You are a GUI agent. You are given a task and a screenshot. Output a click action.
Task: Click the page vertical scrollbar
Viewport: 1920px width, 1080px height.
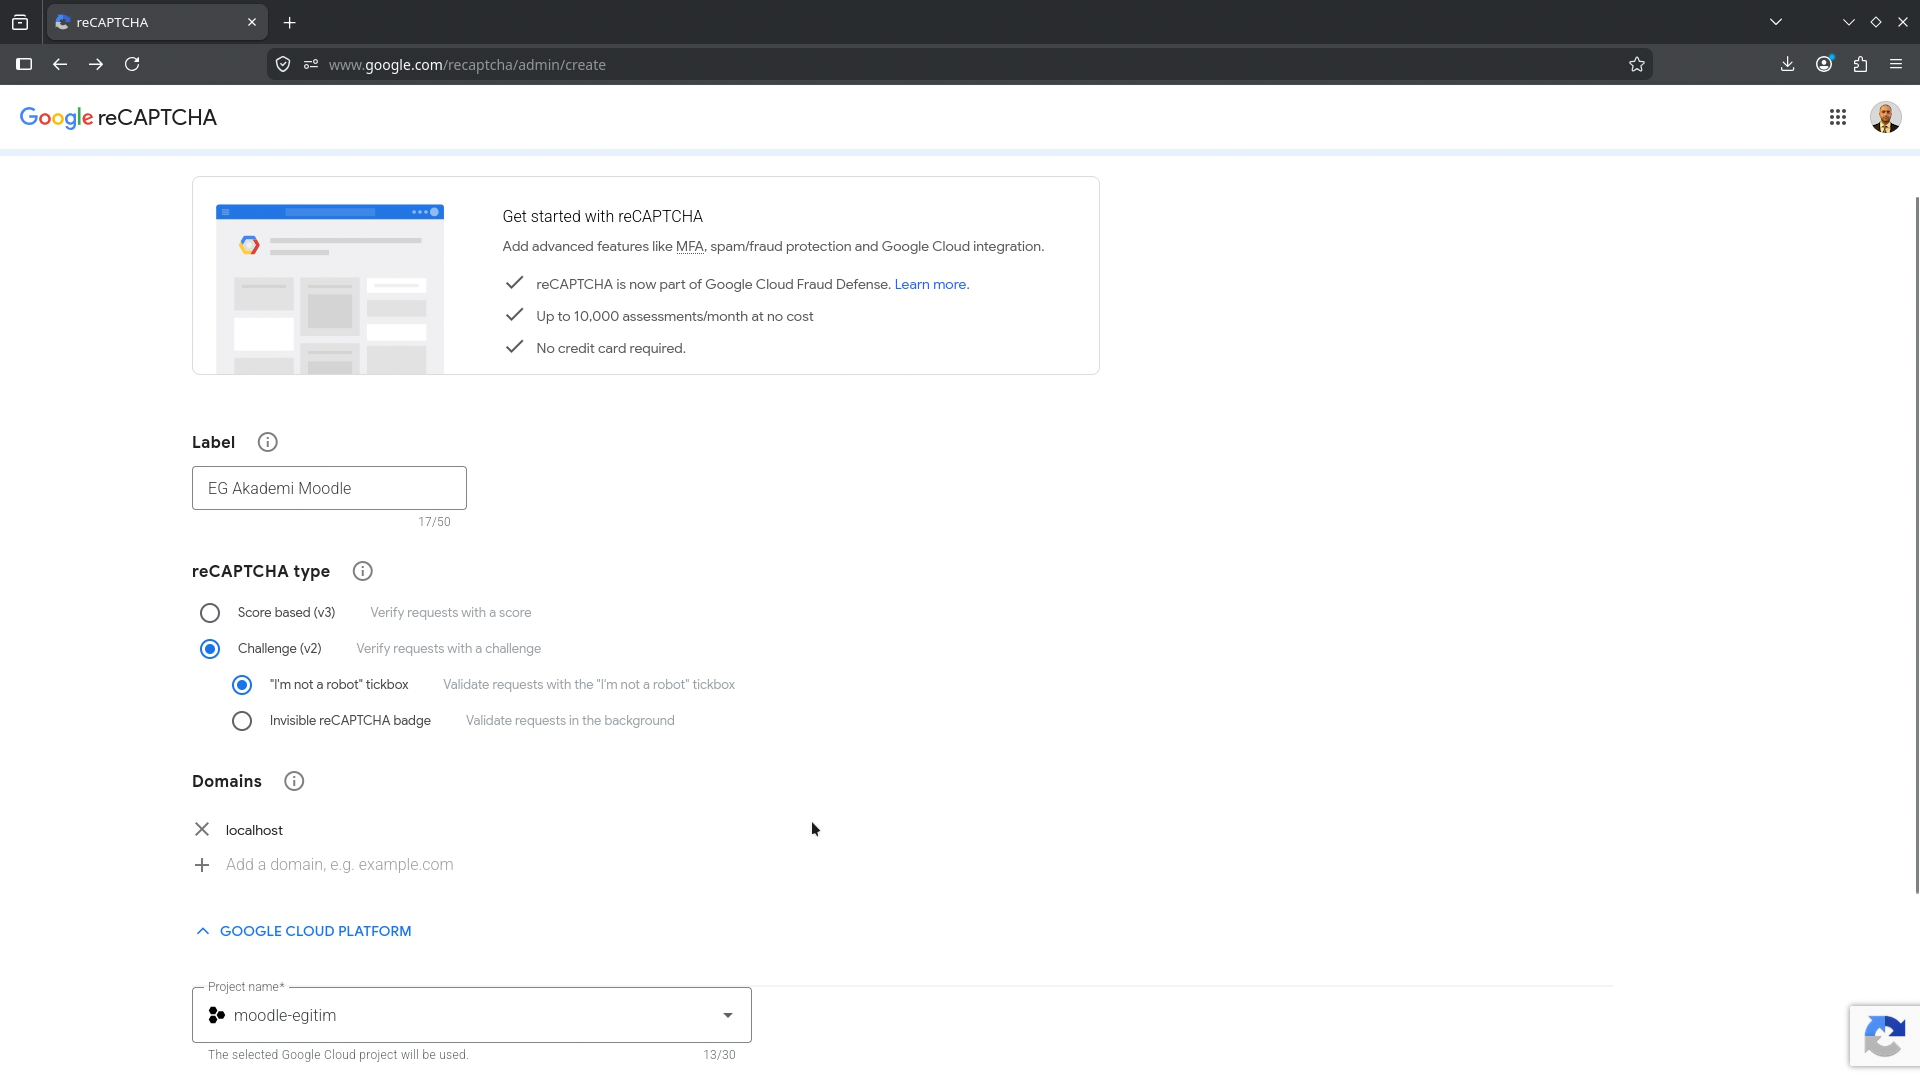(1916, 545)
